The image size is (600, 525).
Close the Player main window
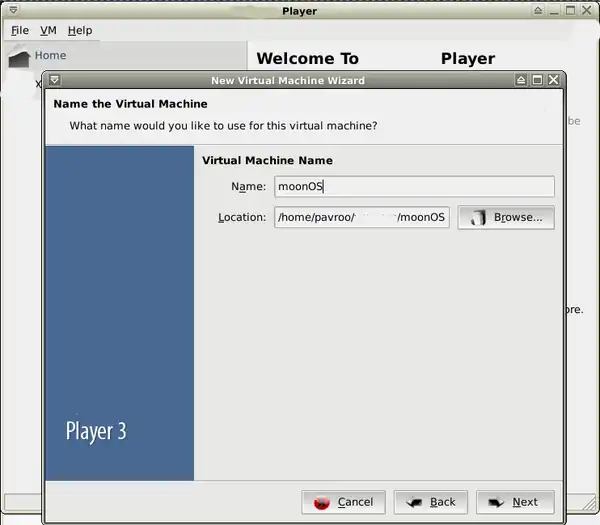588,11
